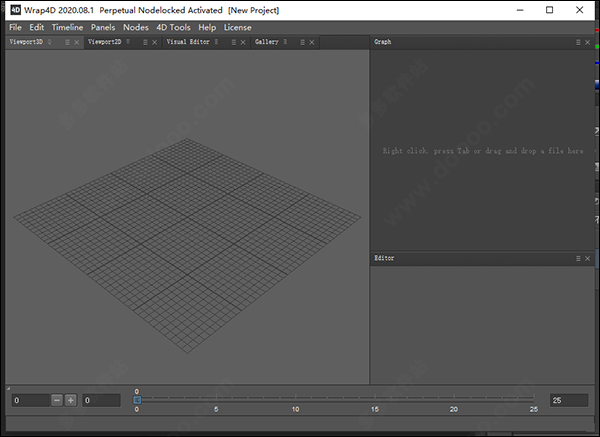Open the Viewport3D tab options menu icon
Viewport: 600px width, 437px height.
pyautogui.click(x=67, y=42)
